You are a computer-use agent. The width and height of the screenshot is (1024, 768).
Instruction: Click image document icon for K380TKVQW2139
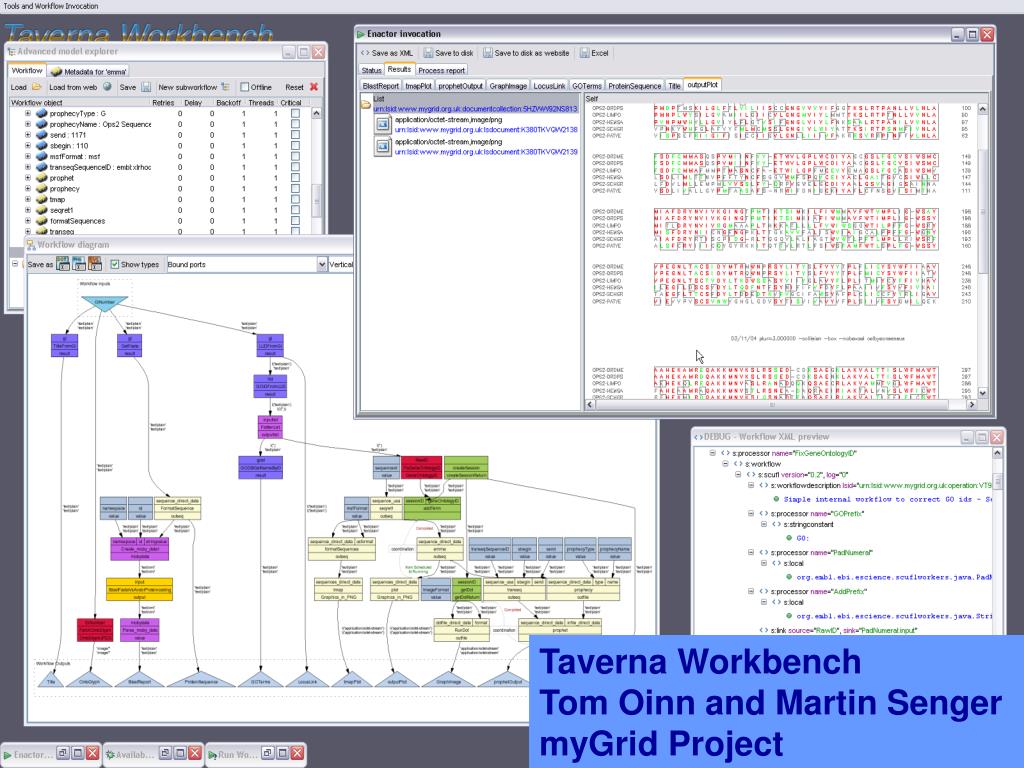(x=383, y=146)
